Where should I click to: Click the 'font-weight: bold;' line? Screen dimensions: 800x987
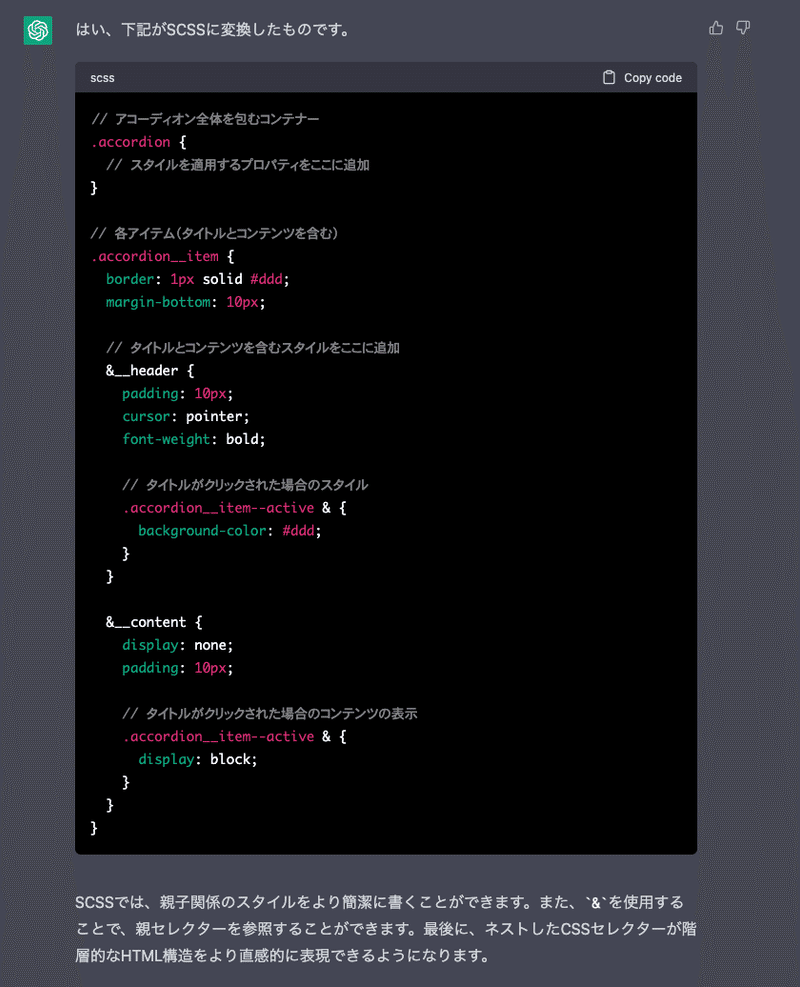tap(194, 439)
